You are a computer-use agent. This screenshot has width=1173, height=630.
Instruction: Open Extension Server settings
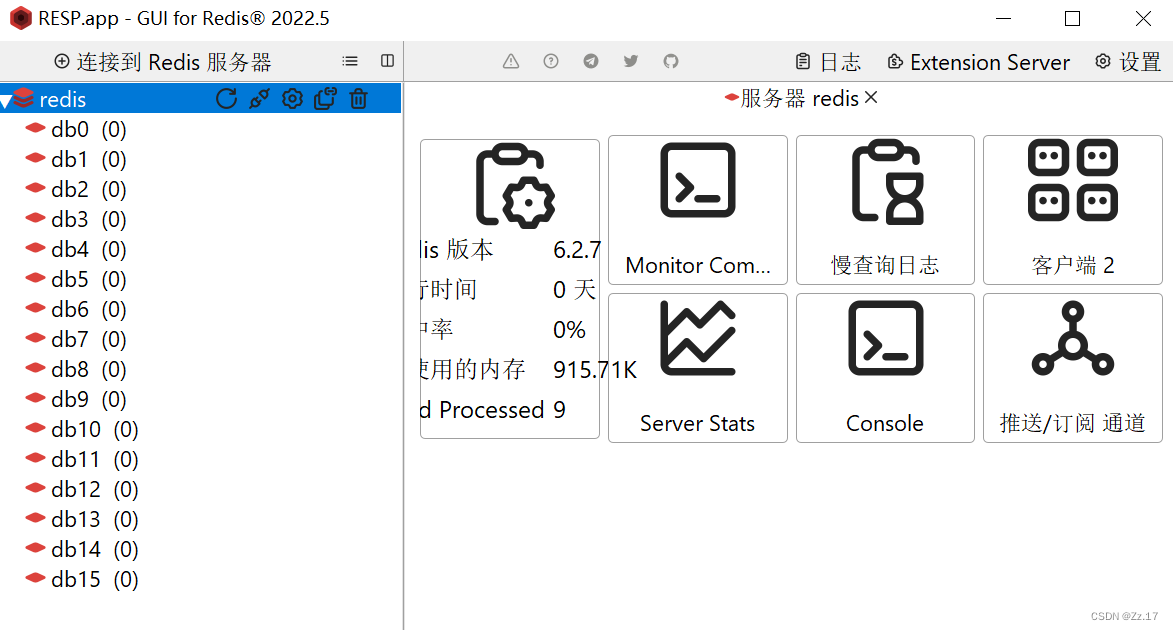pyautogui.click(x=978, y=62)
